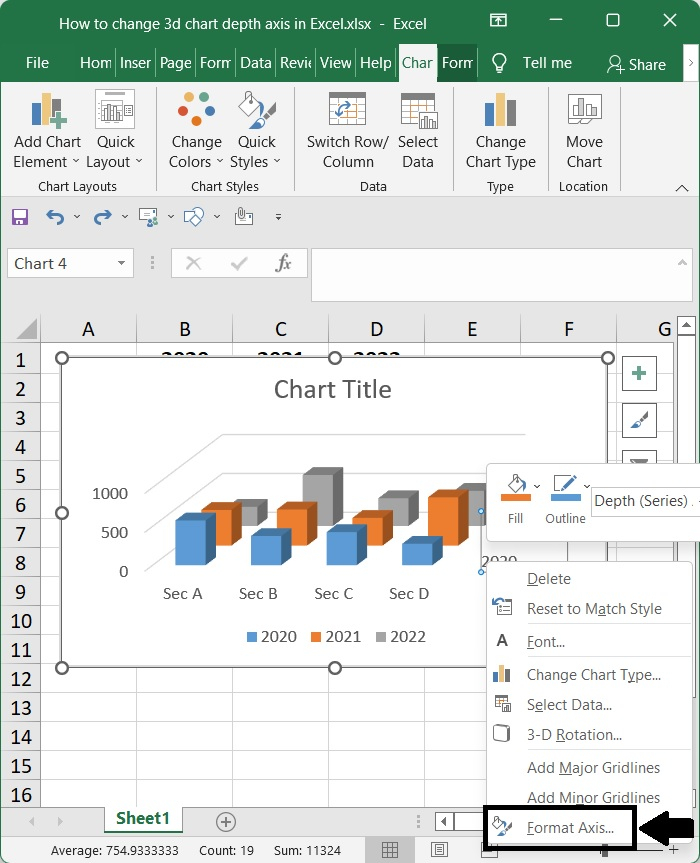Open the Data ribbon tab

256,63
